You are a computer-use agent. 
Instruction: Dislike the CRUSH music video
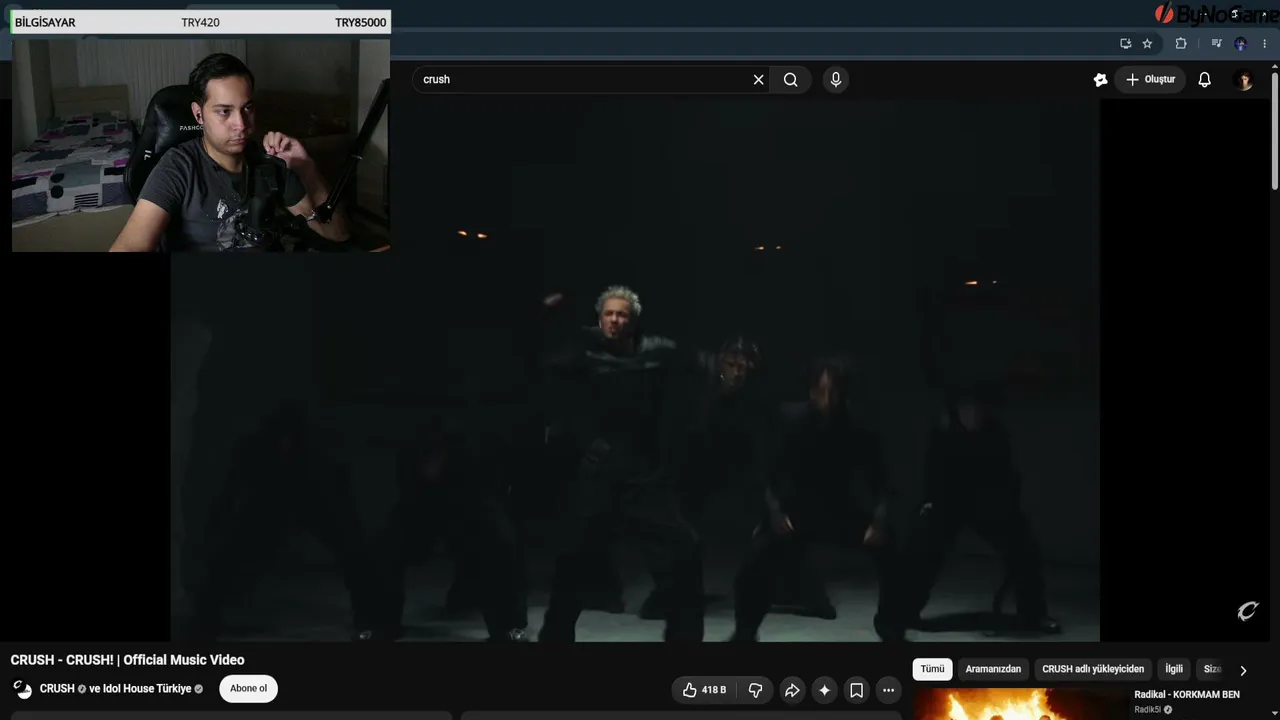[x=756, y=690]
